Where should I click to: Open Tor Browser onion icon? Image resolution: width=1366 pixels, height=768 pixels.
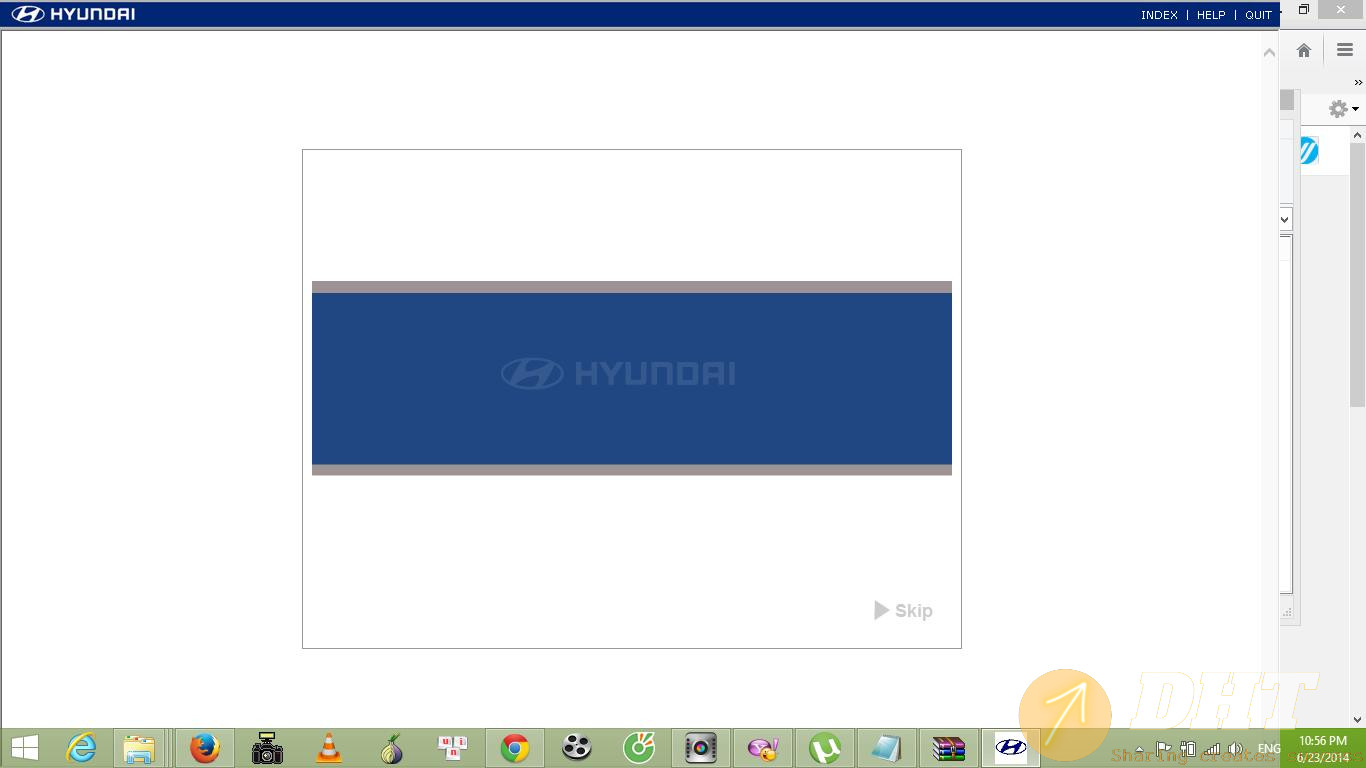(391, 748)
